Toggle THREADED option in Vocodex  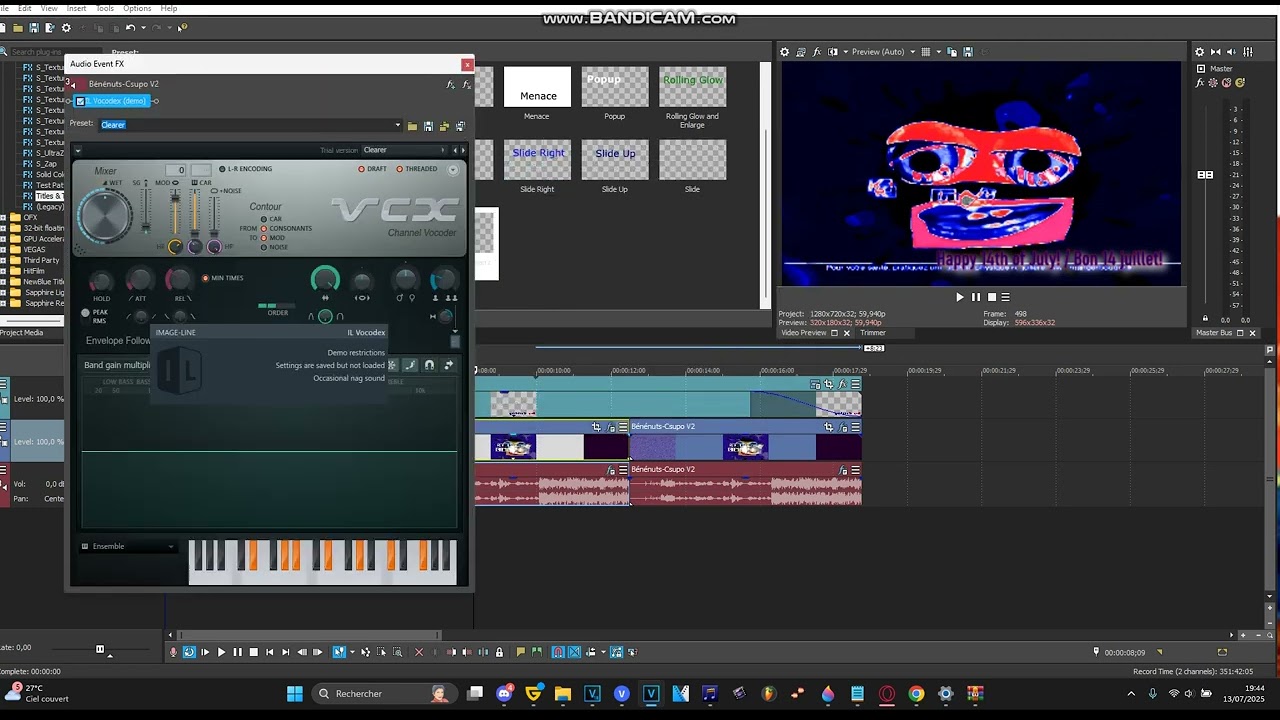click(x=400, y=169)
